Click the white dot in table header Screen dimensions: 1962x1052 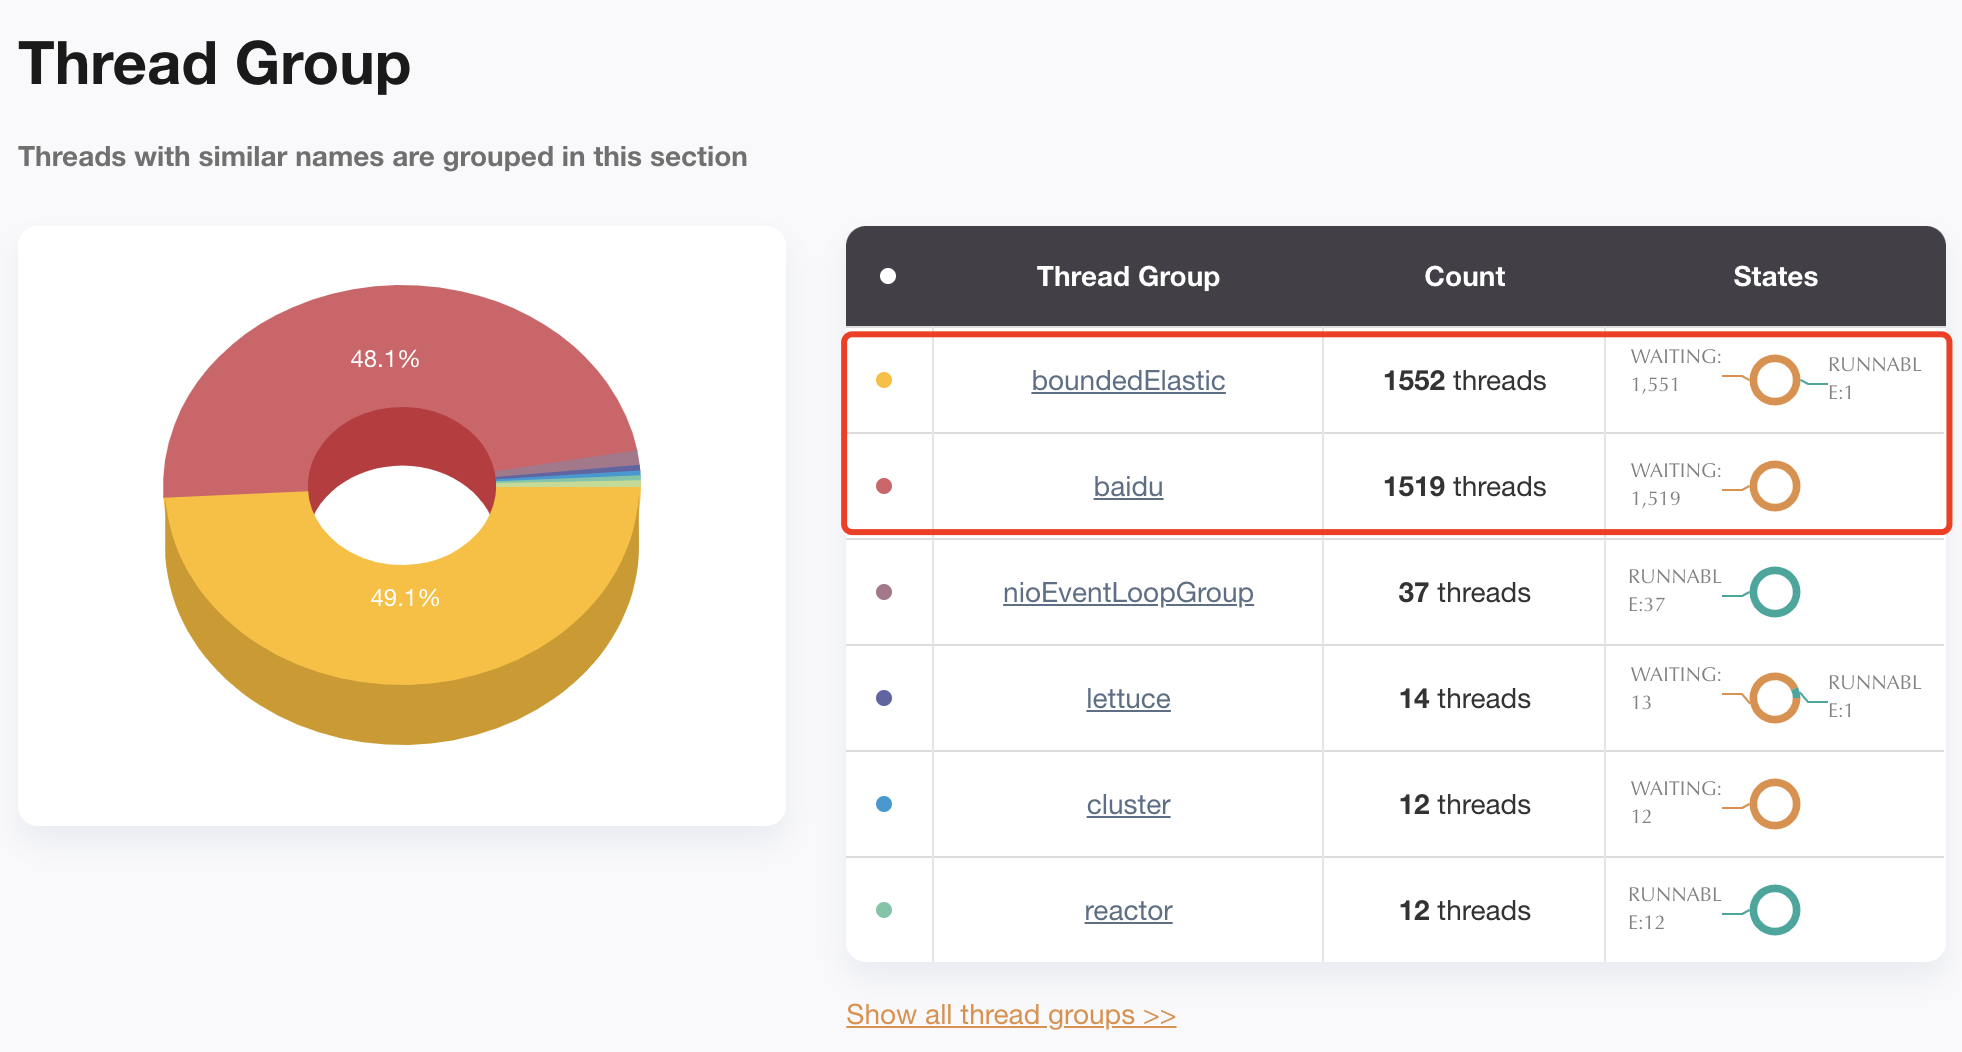[x=888, y=276]
